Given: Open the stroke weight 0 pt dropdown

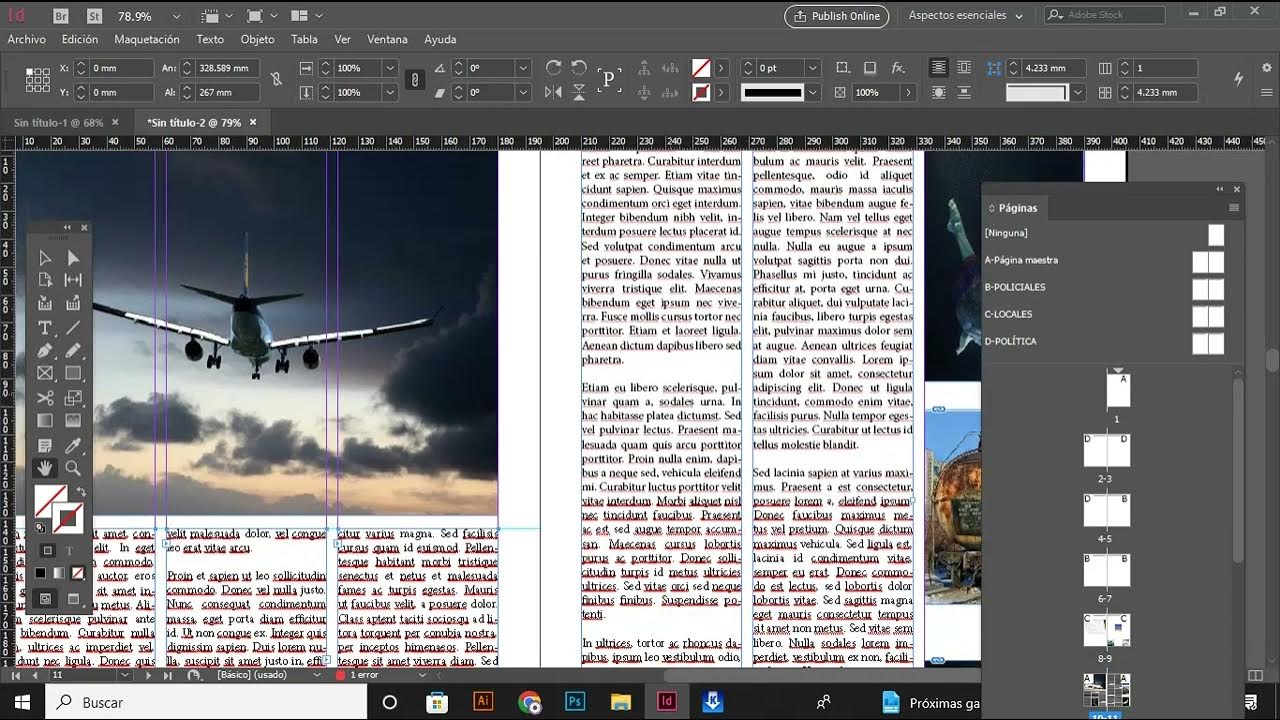Looking at the screenshot, I should click(812, 68).
